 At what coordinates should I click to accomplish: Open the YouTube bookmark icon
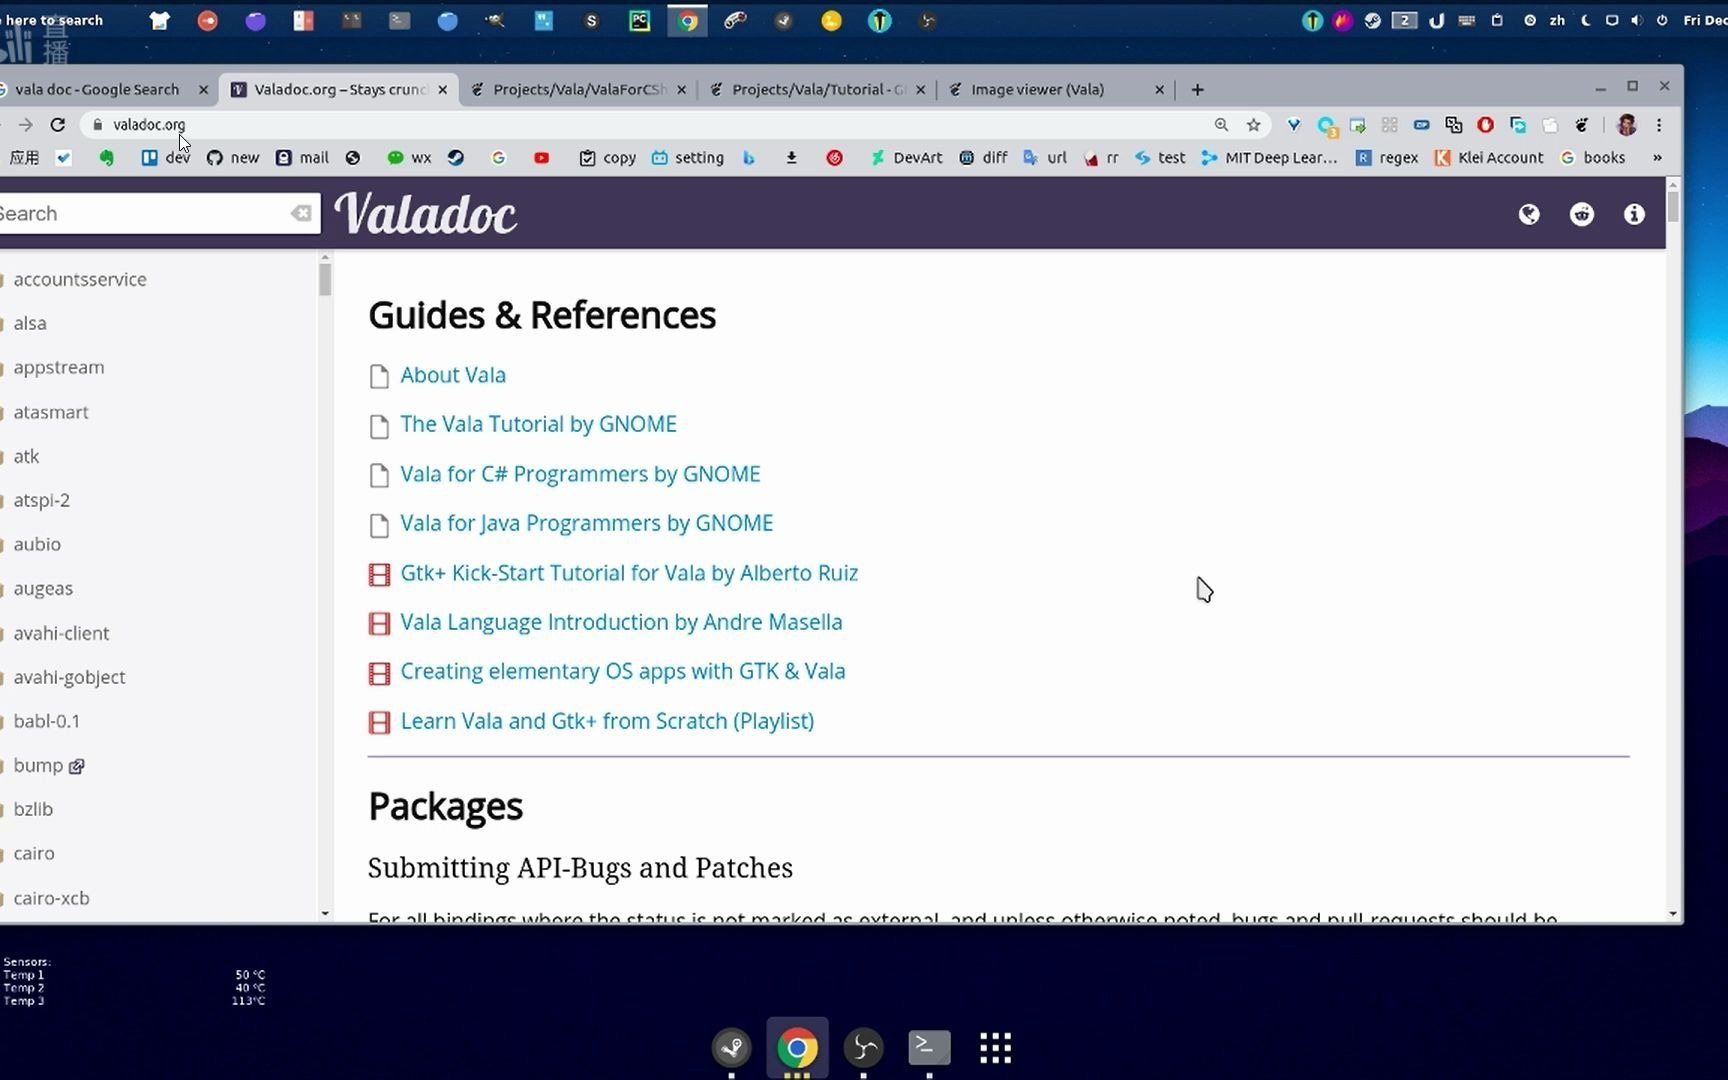point(541,158)
